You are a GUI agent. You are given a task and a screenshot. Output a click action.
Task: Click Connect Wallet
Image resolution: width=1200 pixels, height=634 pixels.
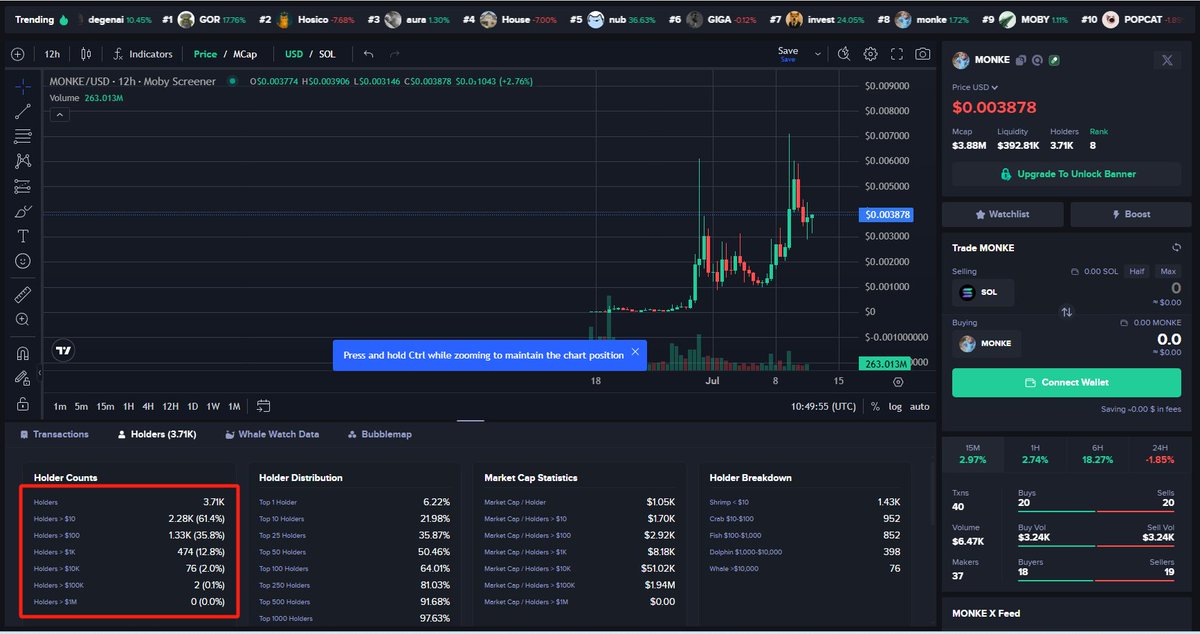pos(1067,382)
